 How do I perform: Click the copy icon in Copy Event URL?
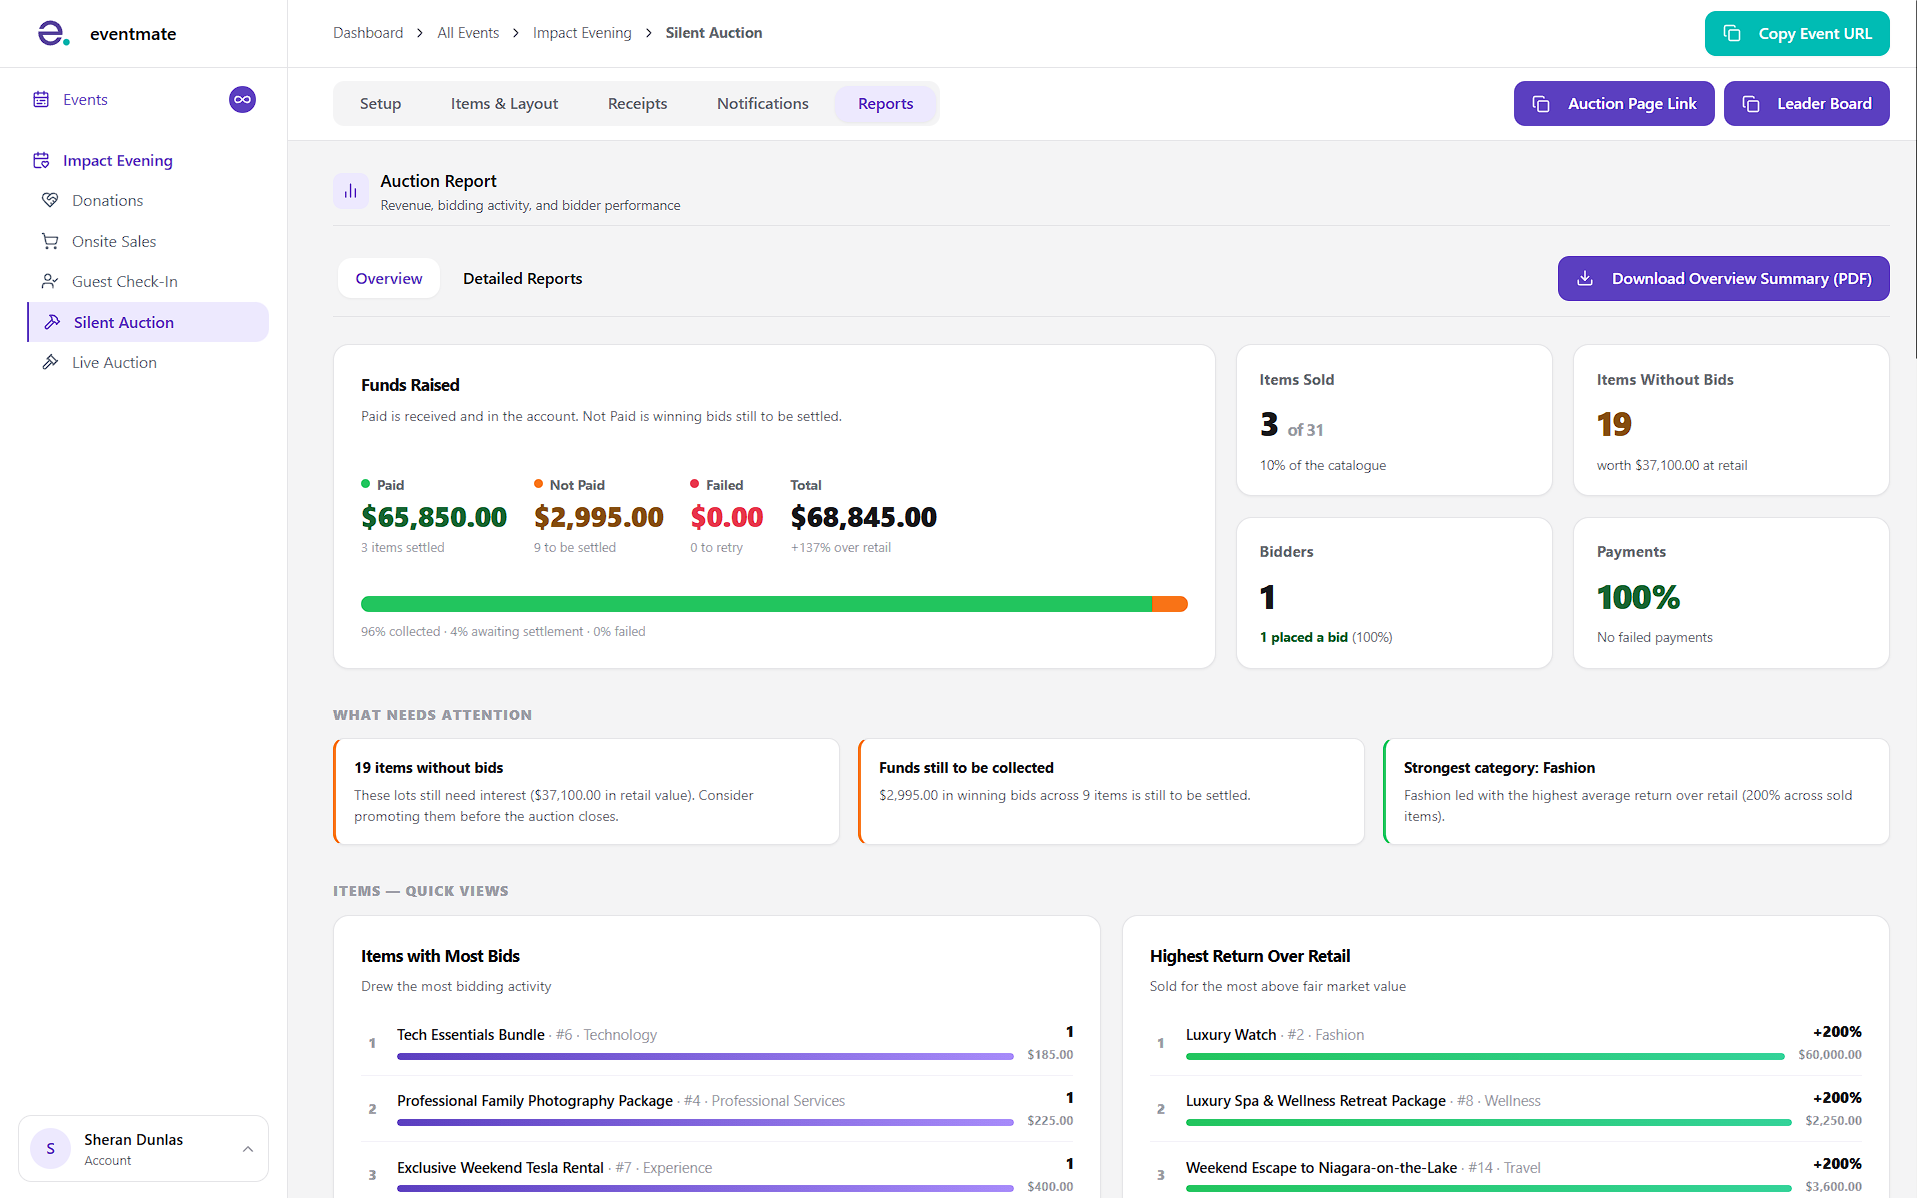click(1732, 33)
